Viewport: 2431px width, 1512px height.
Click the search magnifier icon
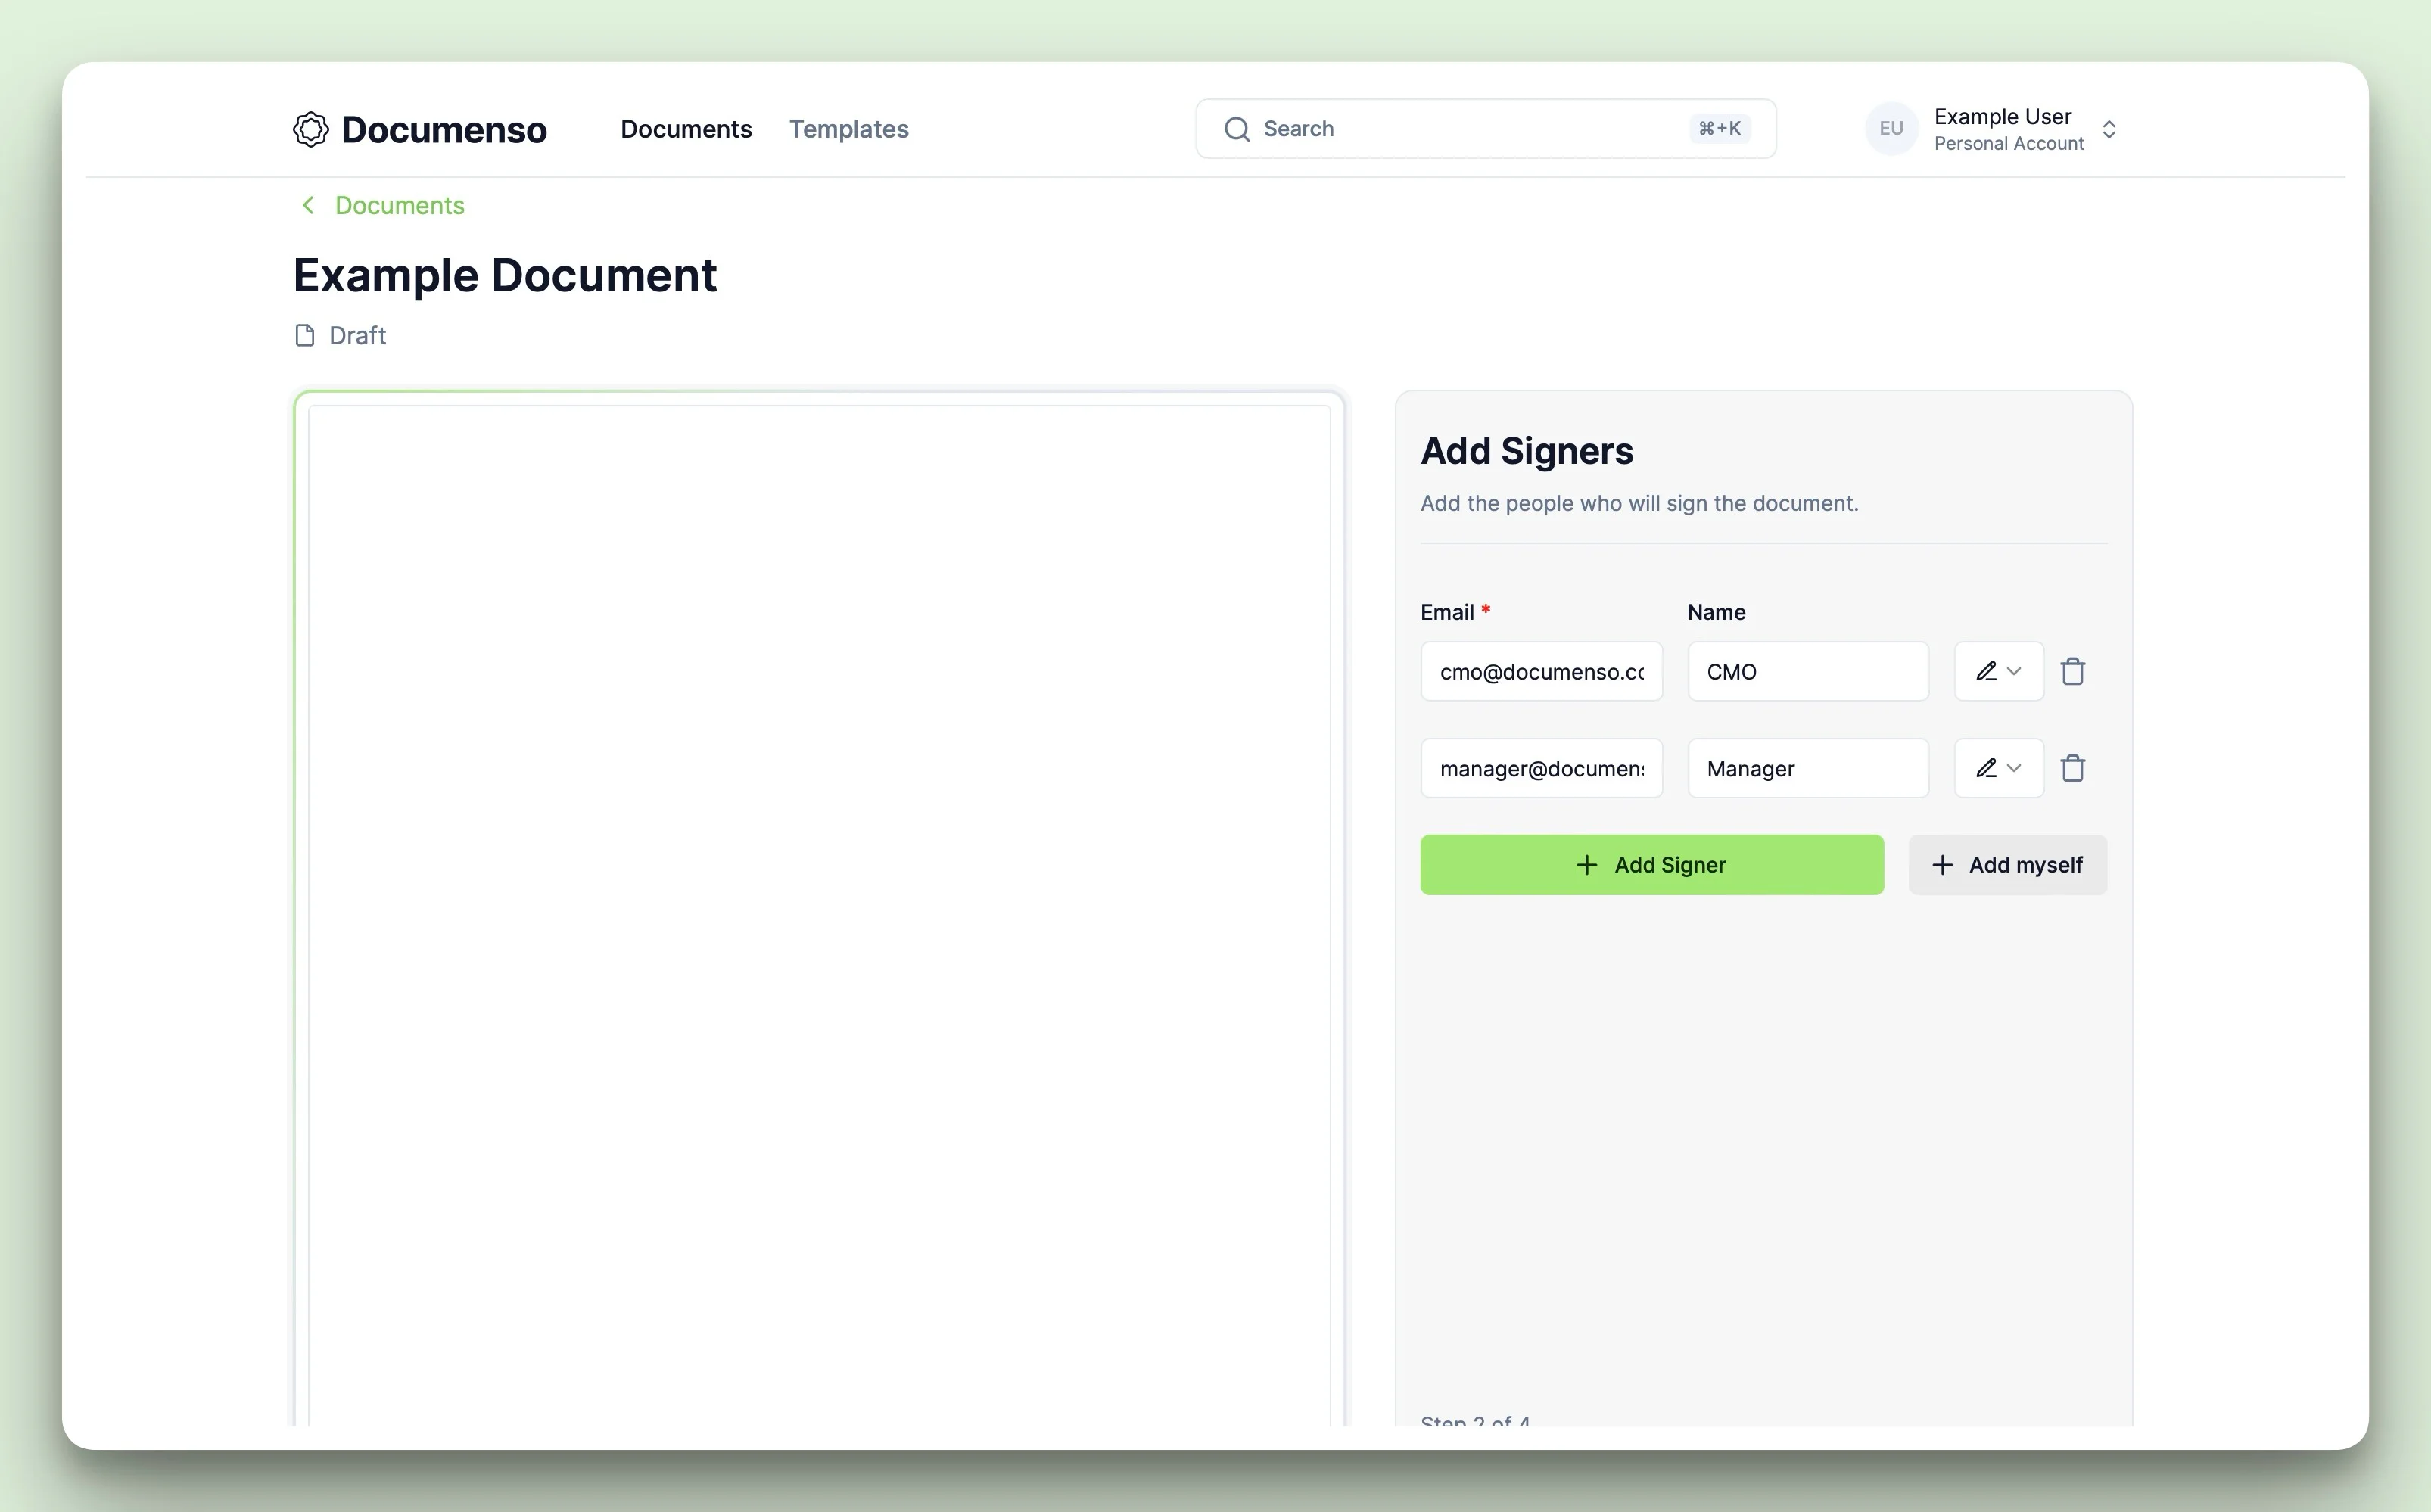pos(1237,129)
